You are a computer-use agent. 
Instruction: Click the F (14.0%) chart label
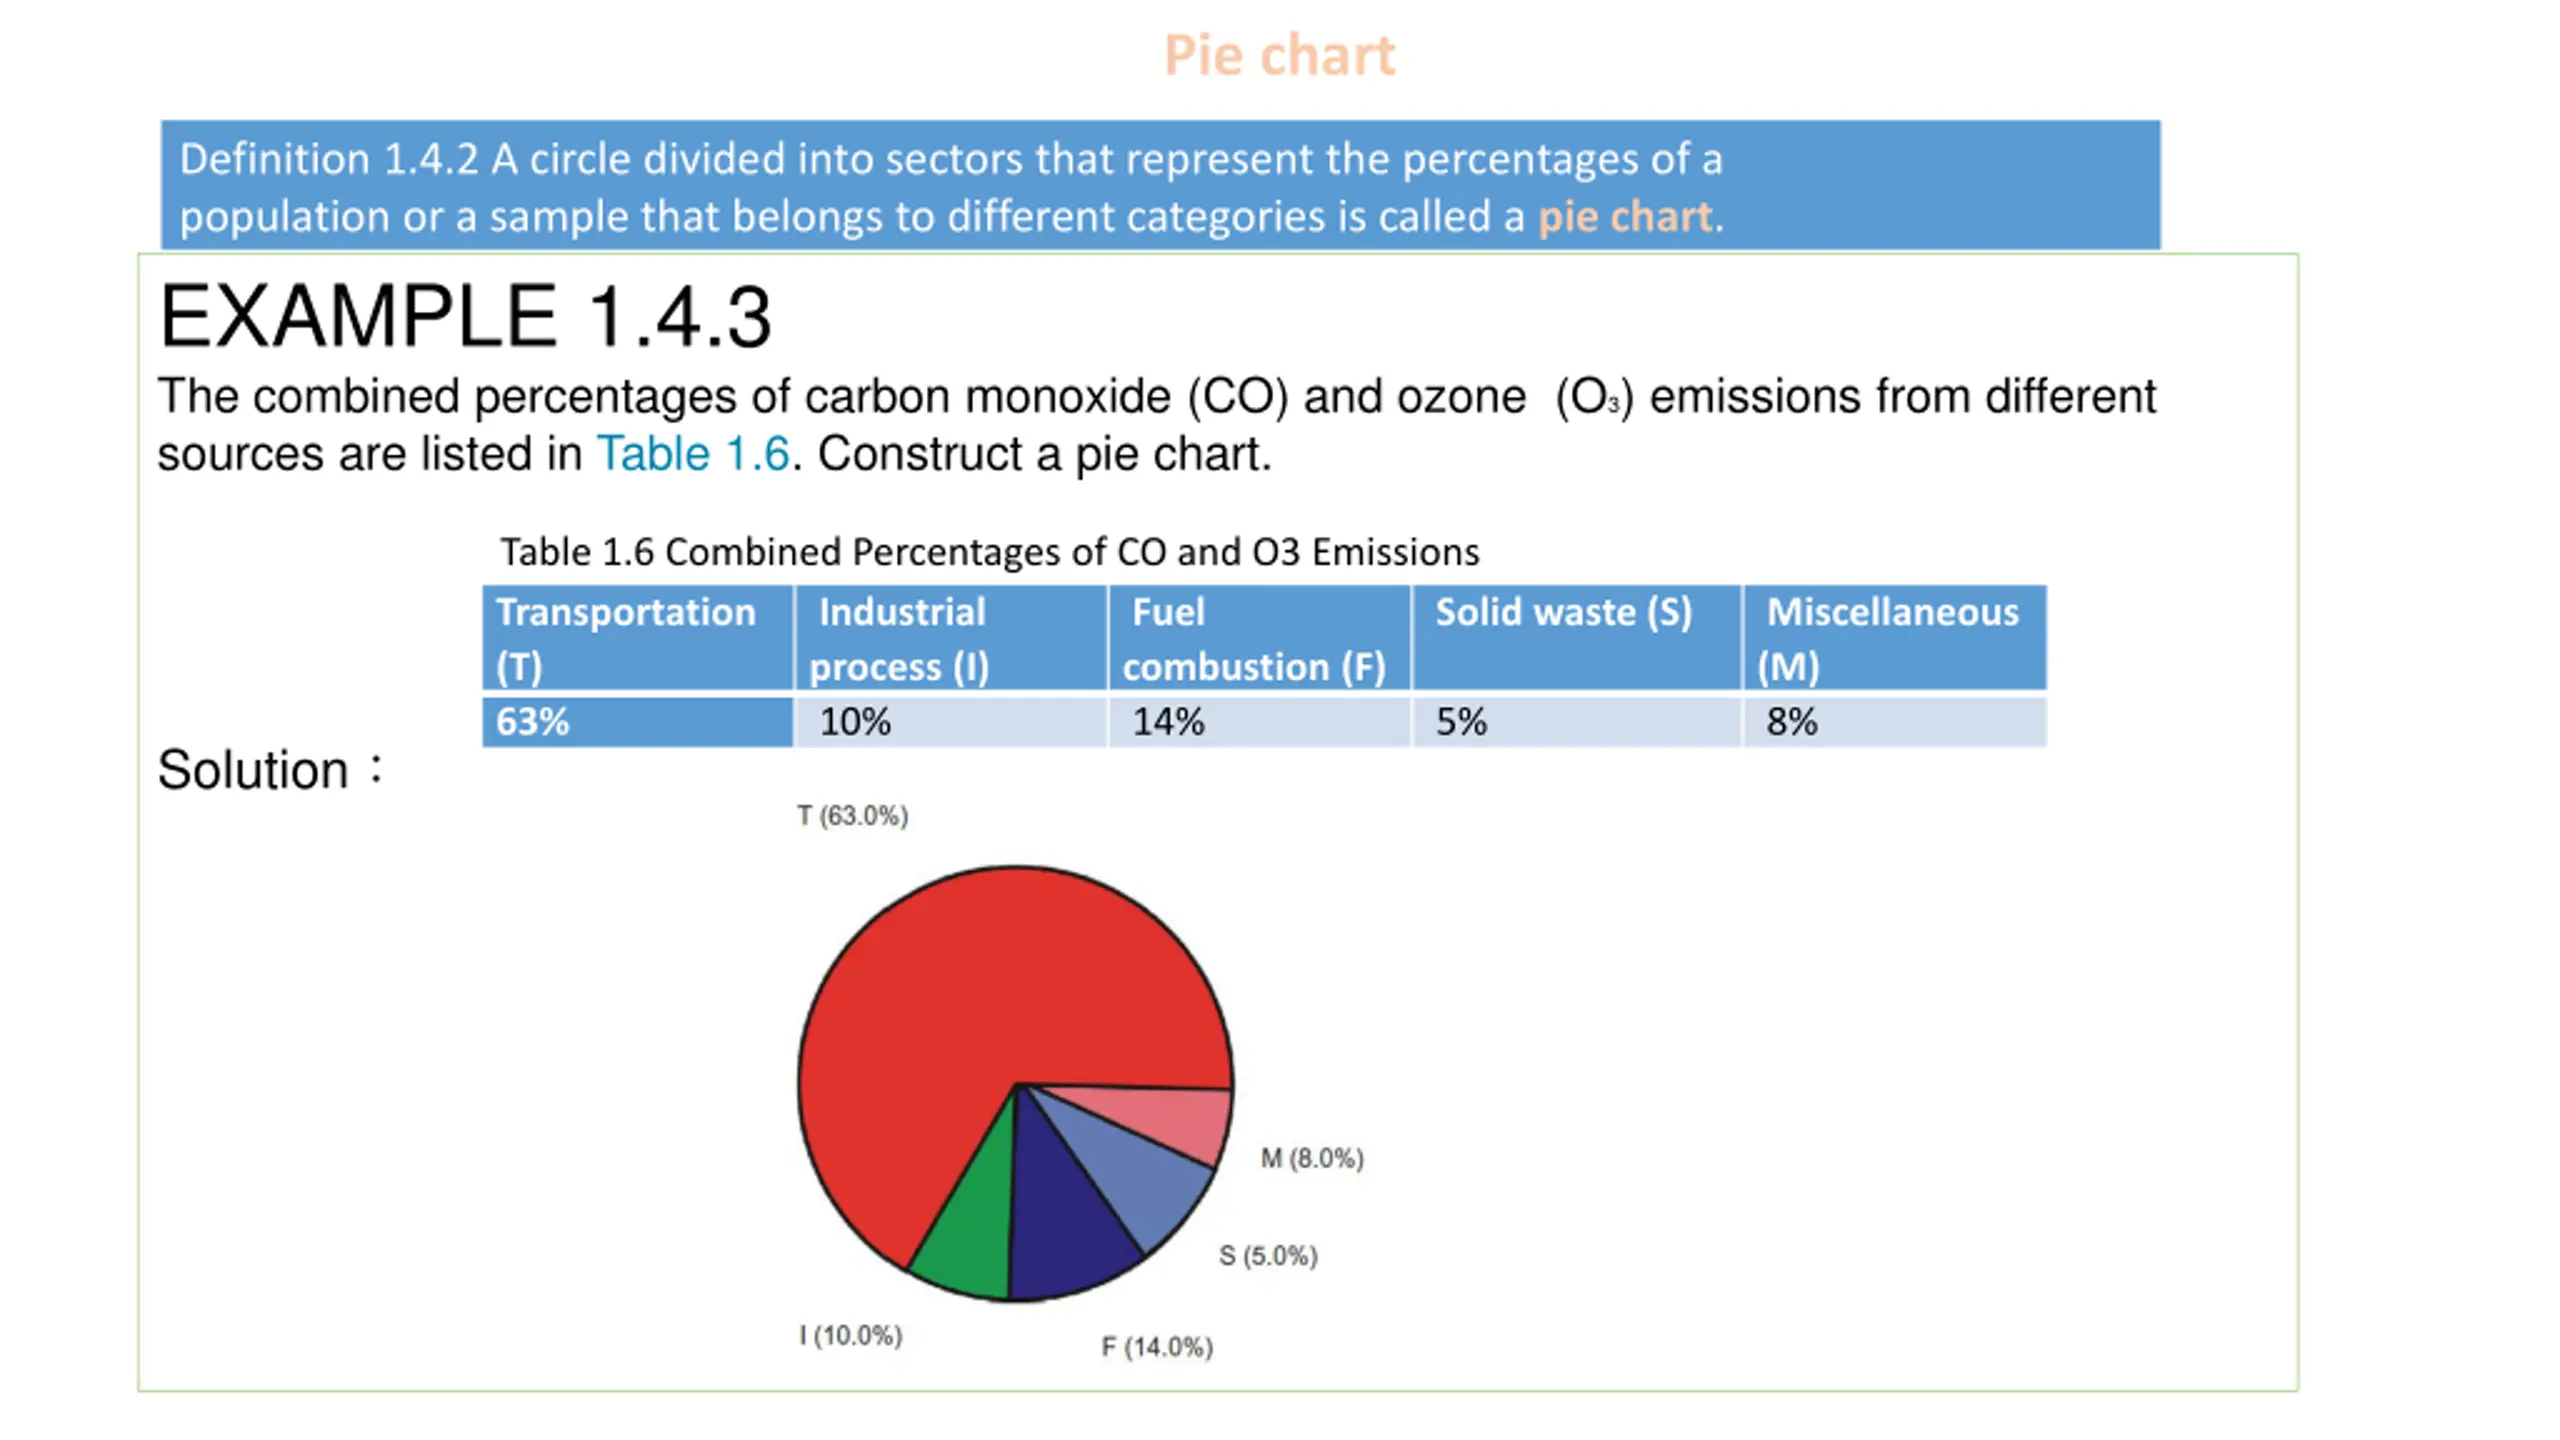click(x=1157, y=1347)
